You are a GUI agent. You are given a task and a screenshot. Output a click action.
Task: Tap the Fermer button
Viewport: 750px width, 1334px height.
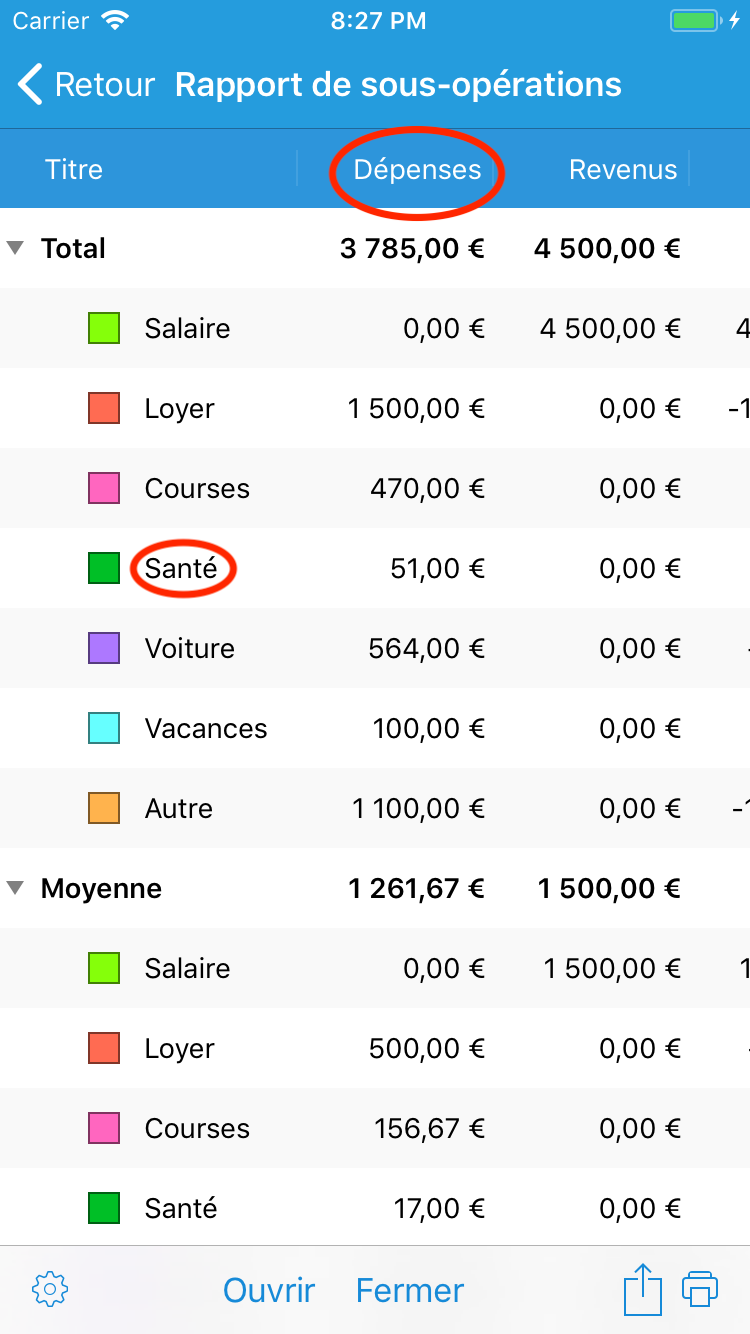(410, 1290)
